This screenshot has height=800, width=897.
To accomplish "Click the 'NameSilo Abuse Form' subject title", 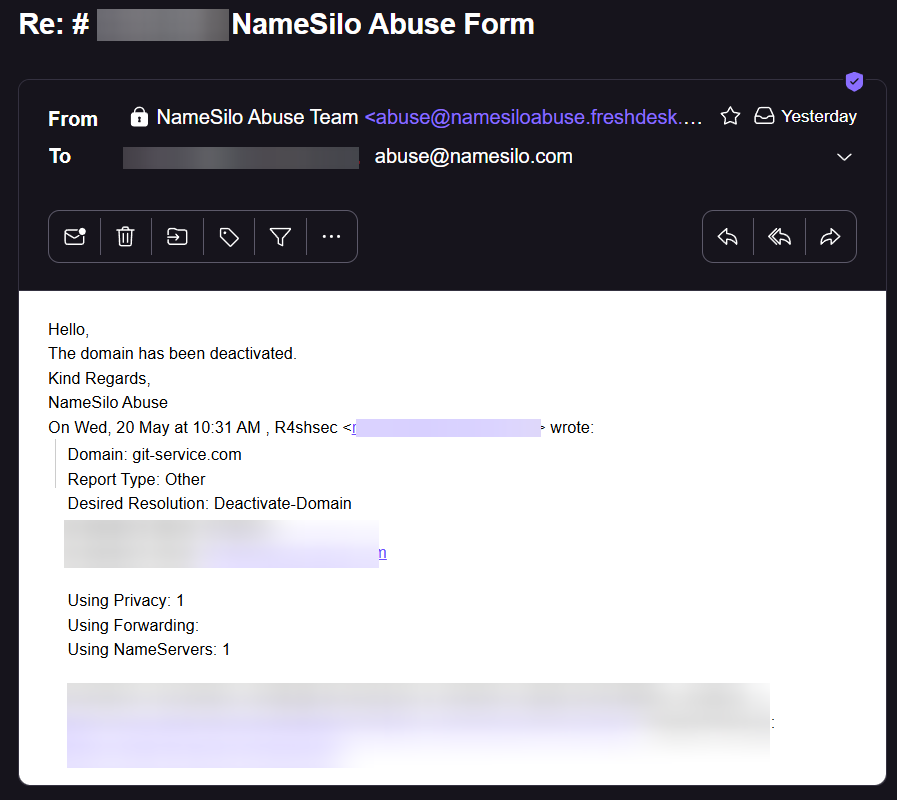I will coord(383,25).
